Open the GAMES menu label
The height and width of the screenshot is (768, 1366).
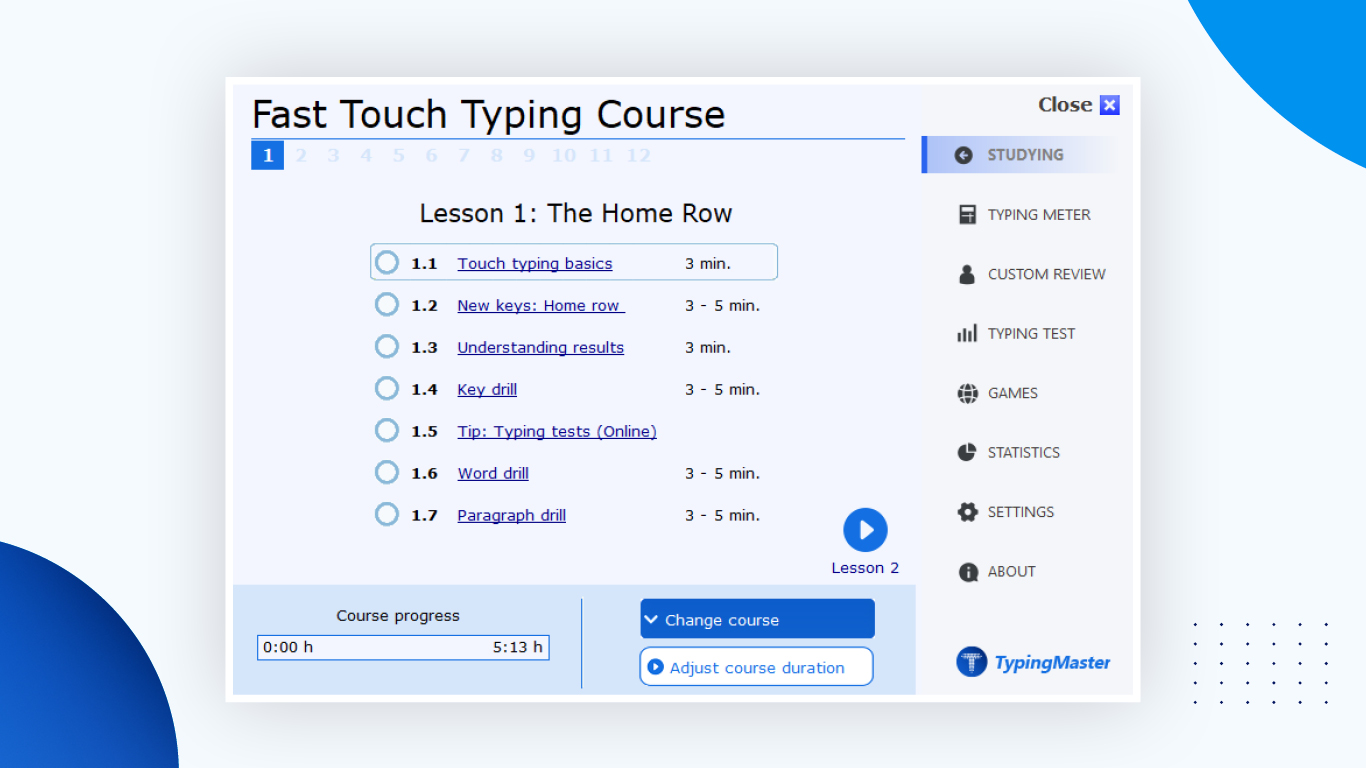[x=1013, y=393]
